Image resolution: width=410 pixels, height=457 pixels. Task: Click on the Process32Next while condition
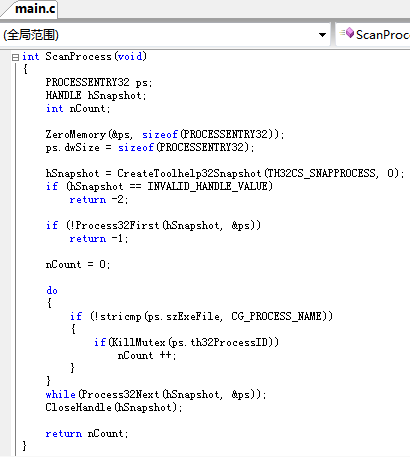170,395
